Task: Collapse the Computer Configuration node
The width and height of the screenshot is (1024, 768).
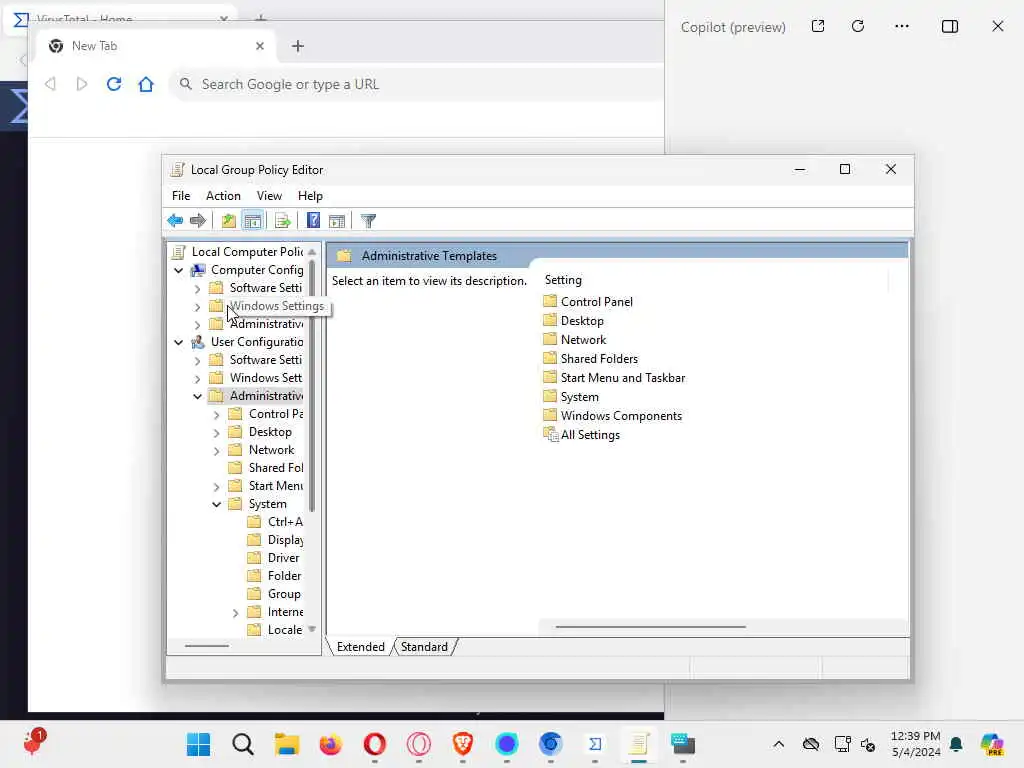Action: tap(178, 270)
